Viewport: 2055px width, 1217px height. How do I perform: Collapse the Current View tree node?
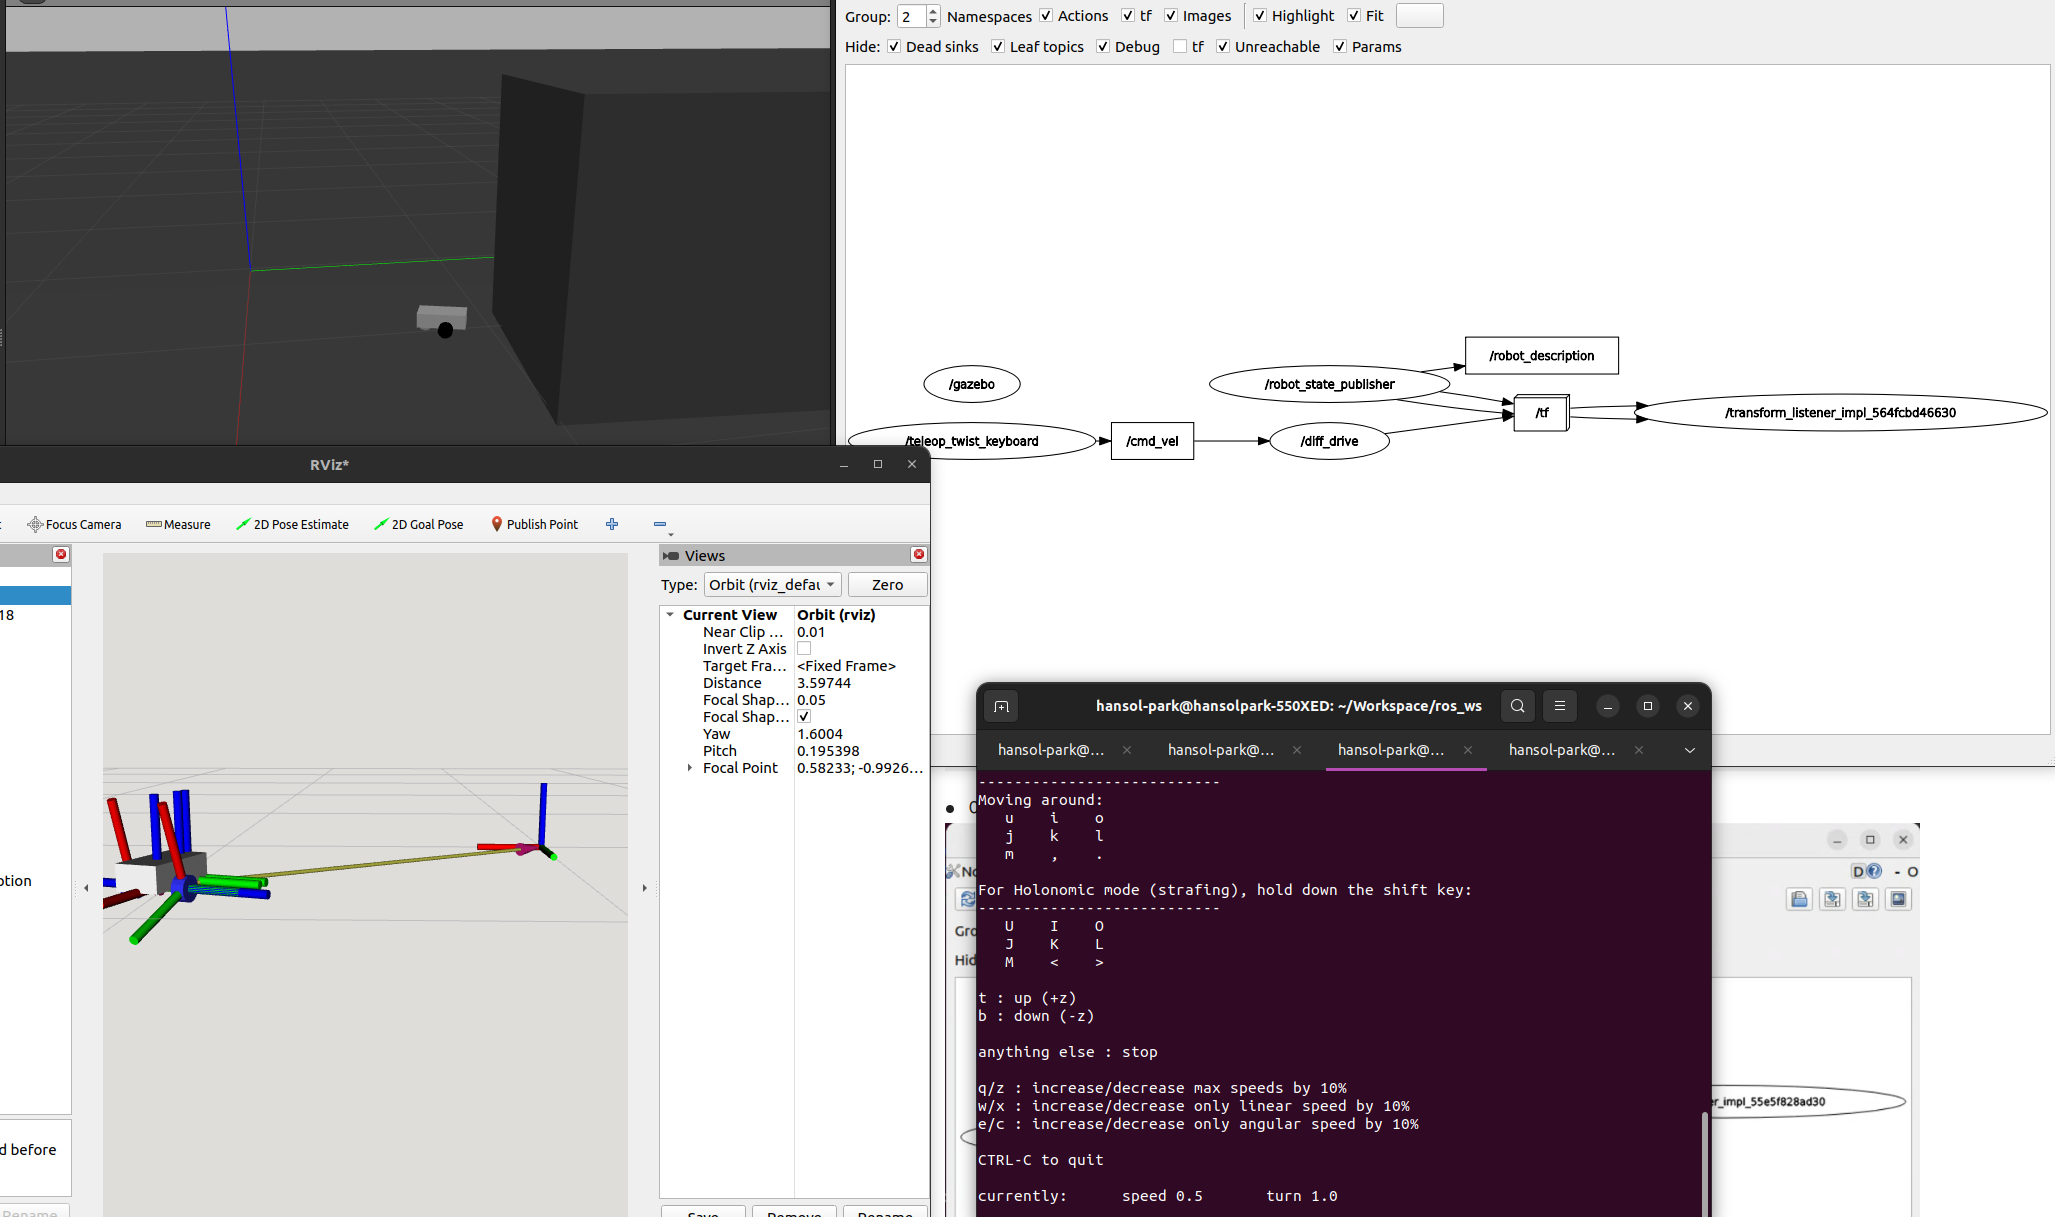(670, 615)
